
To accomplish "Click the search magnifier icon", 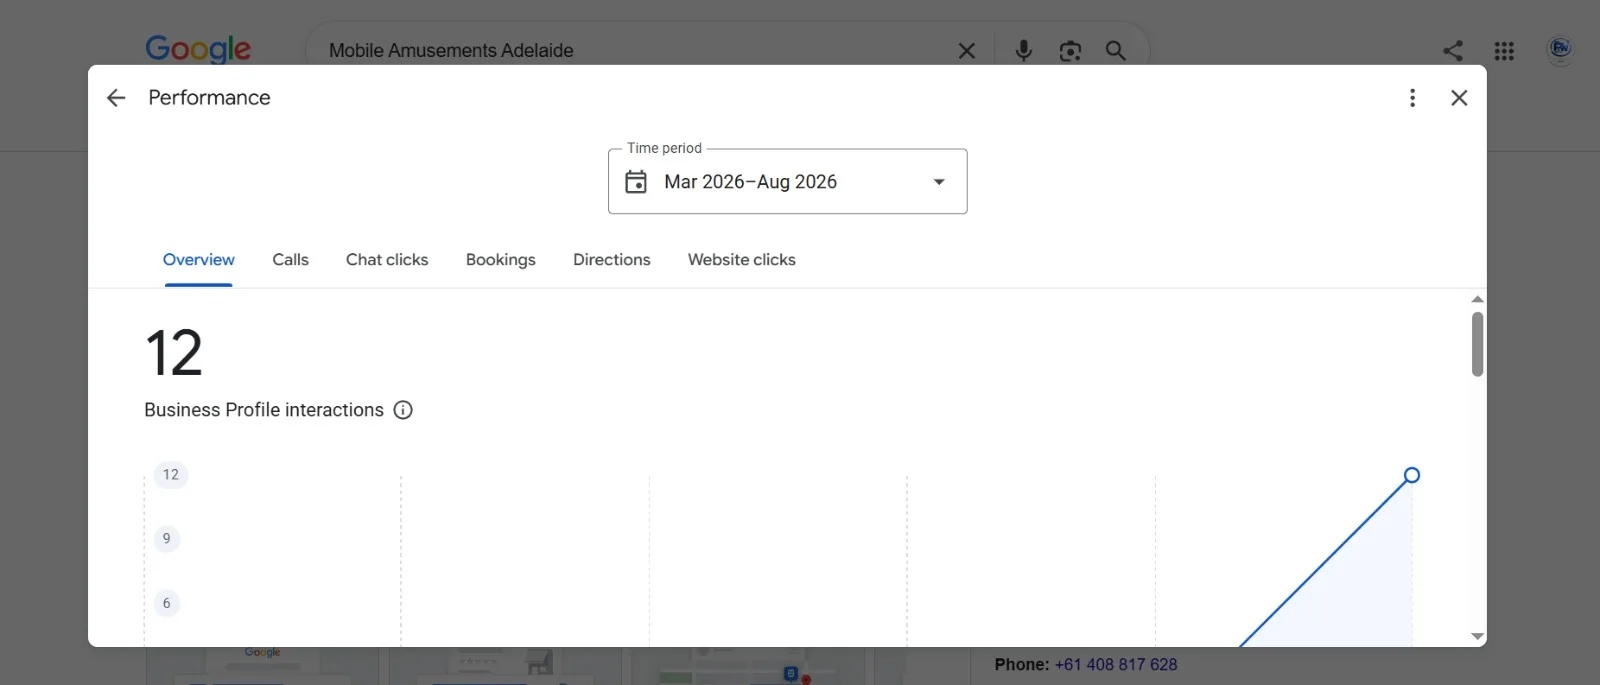I will 1116,51.
